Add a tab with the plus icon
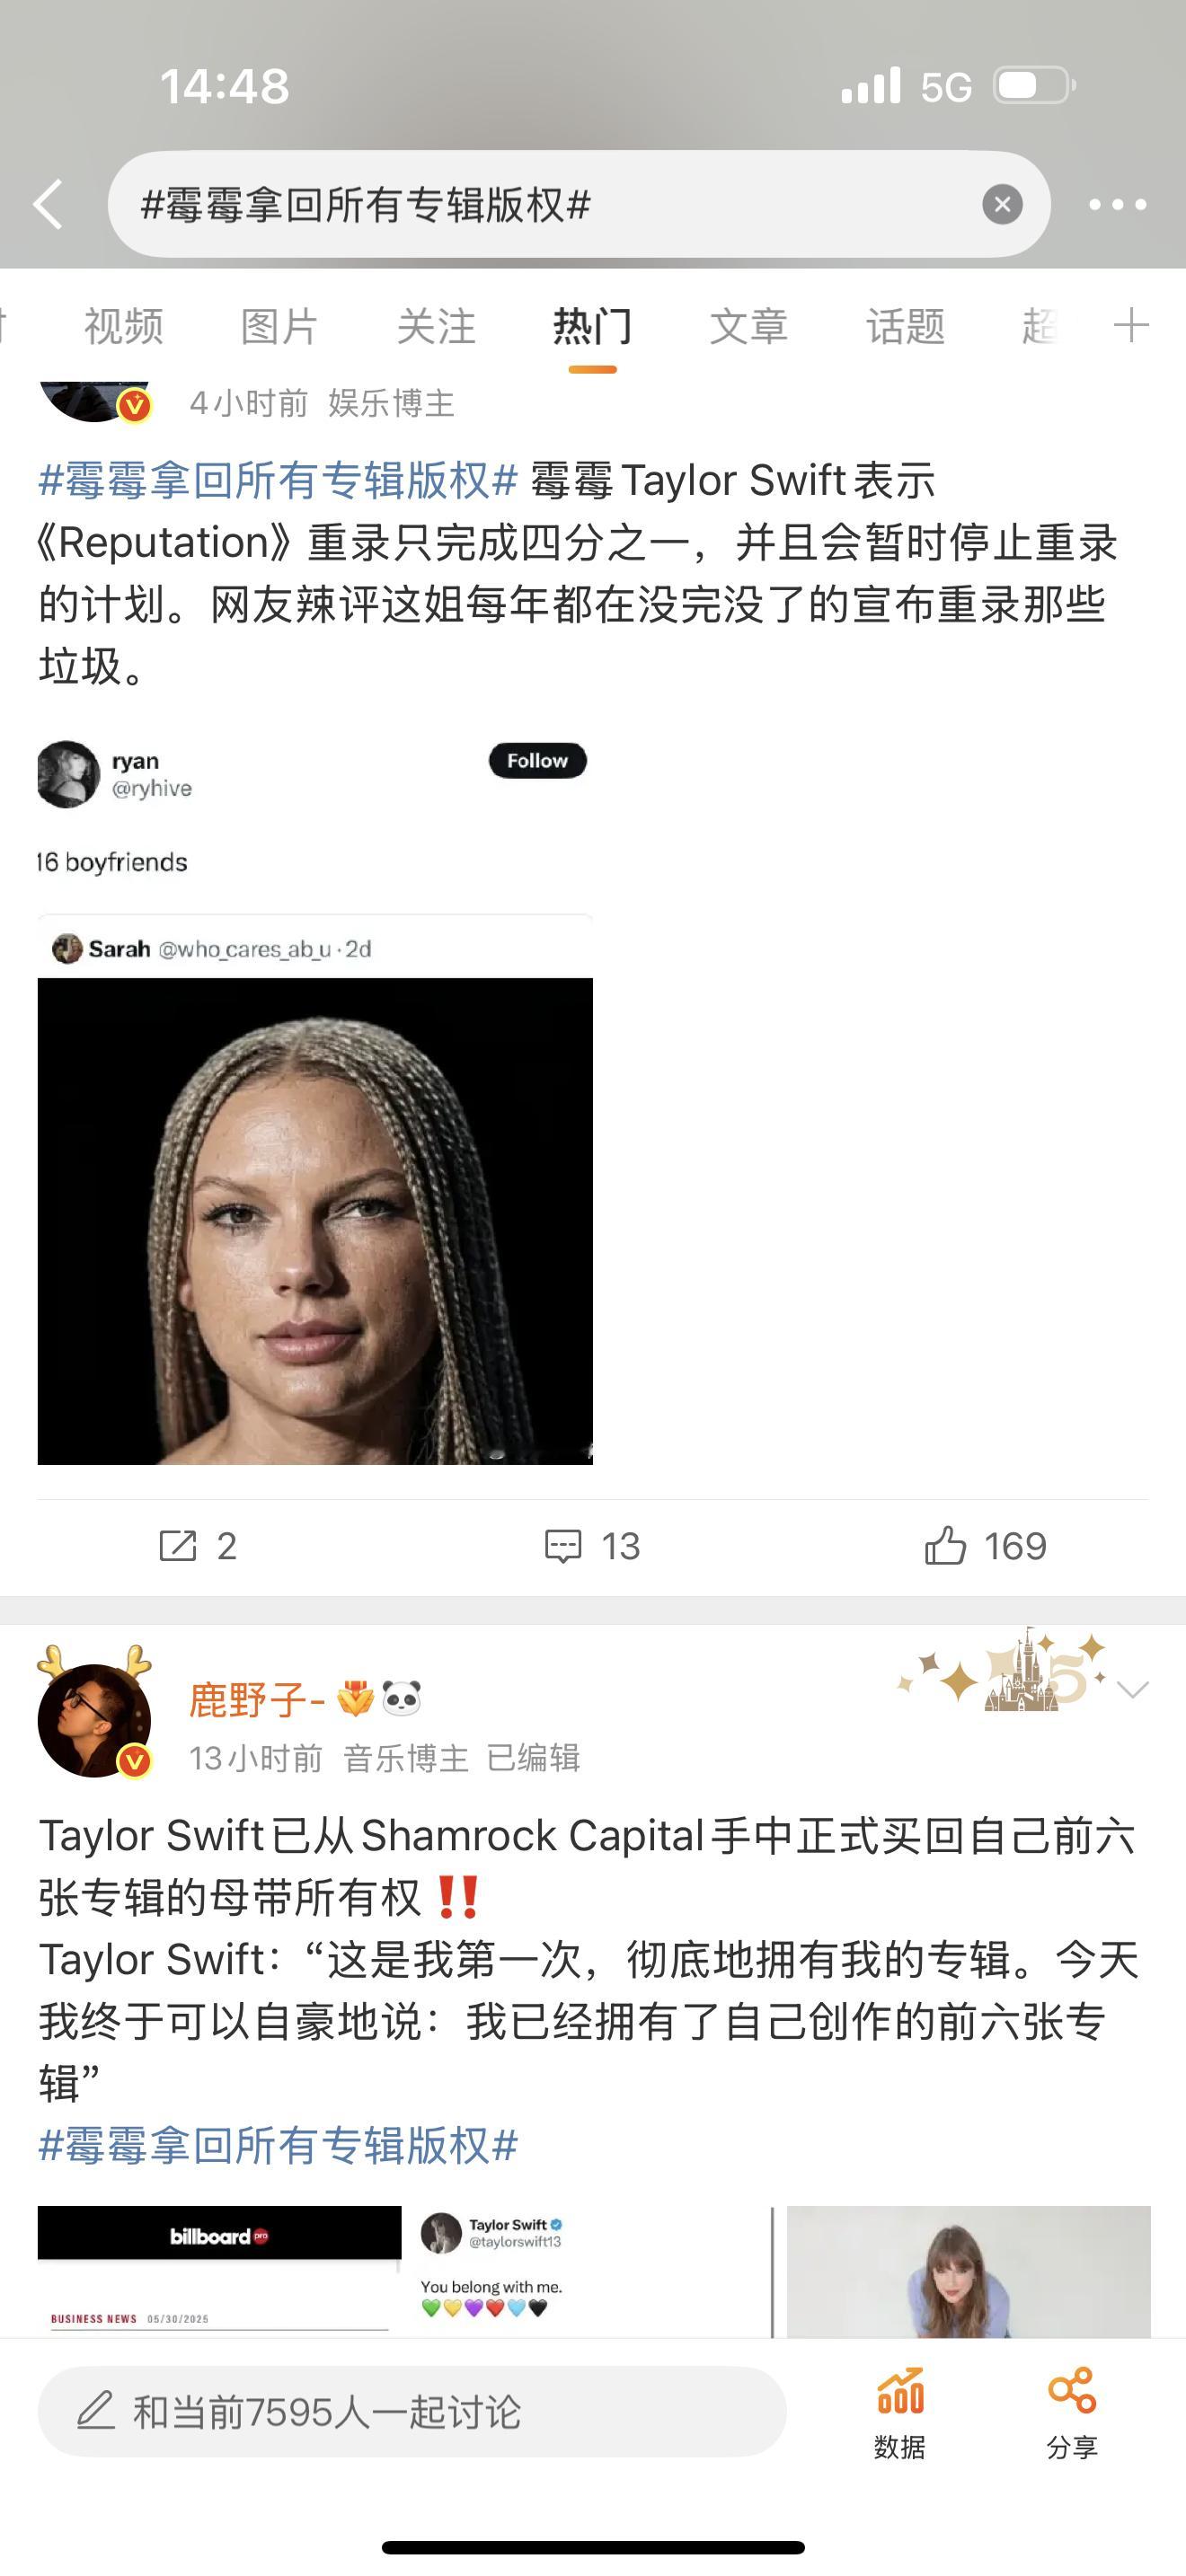1186x2576 pixels. pyautogui.click(x=1131, y=325)
